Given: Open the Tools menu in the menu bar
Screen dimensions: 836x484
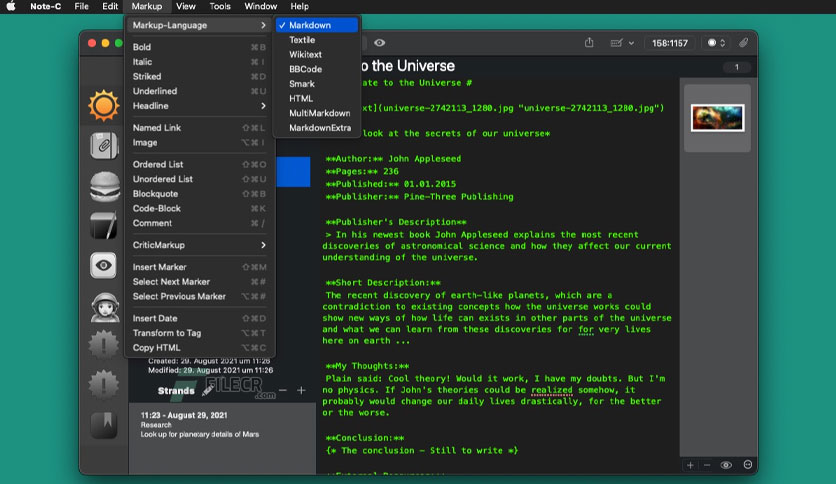Looking at the screenshot, I should click(220, 6).
